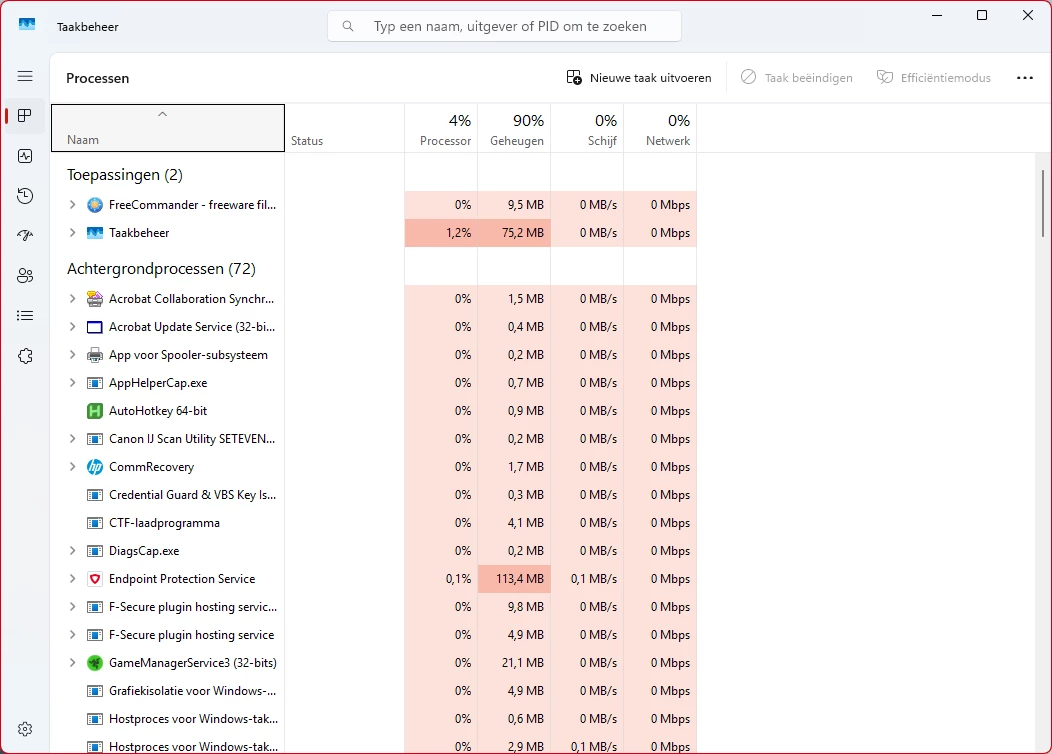This screenshot has height=754, width=1052.
Task: Click the Acrobat Update Service icon
Action: [x=95, y=327]
